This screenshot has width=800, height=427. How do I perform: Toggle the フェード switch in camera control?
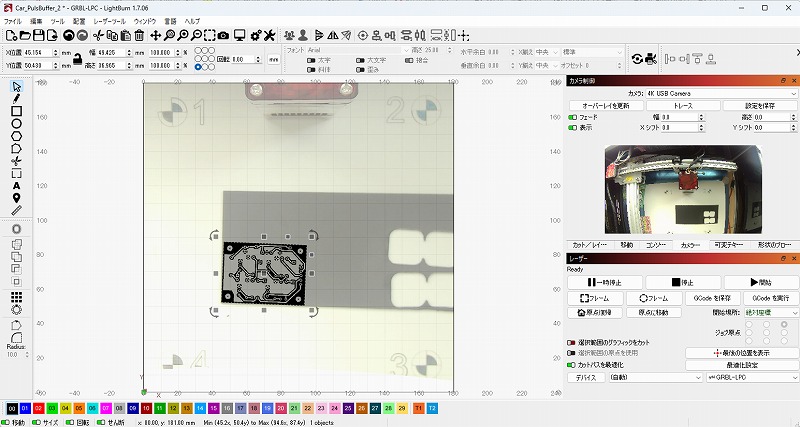click(x=573, y=117)
